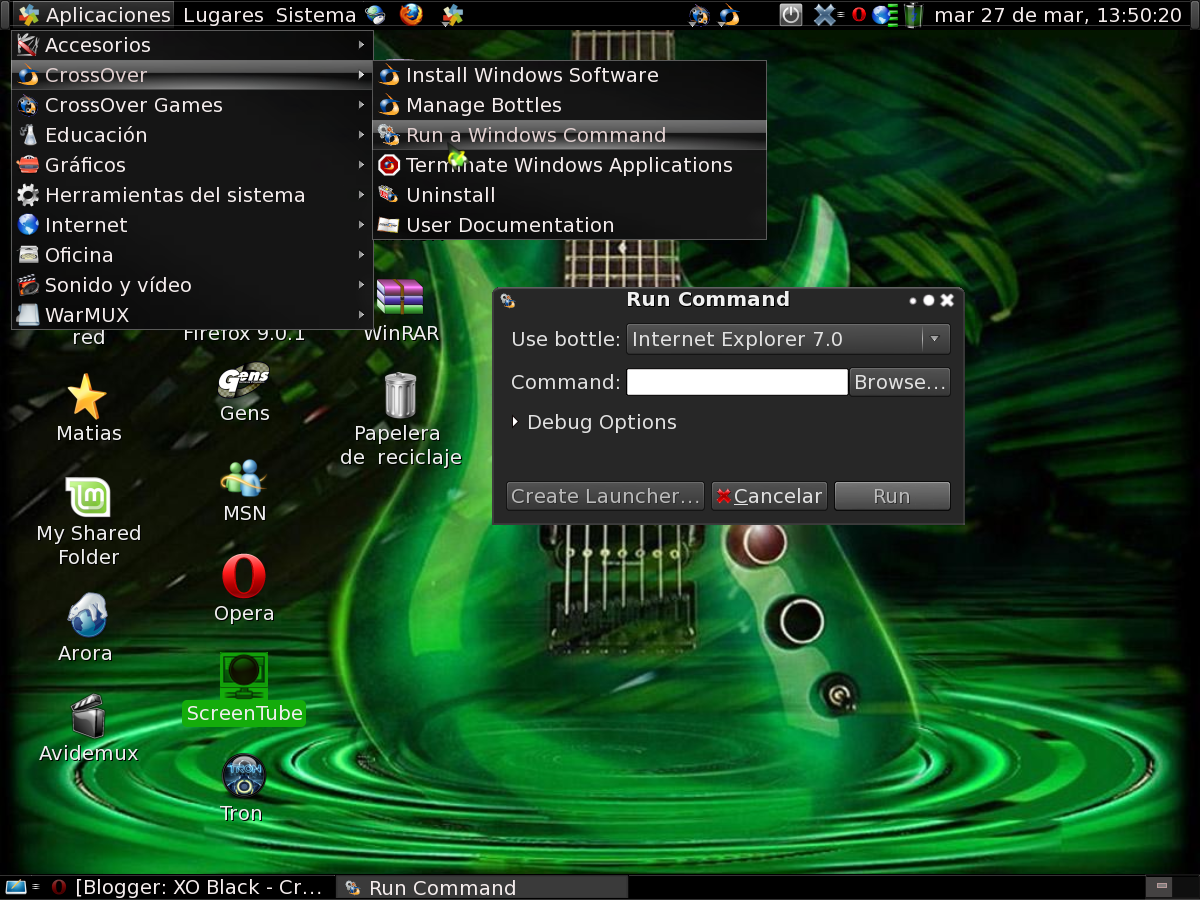
Task: Switch to Blogger XO Black taskbar window
Action: 188,887
